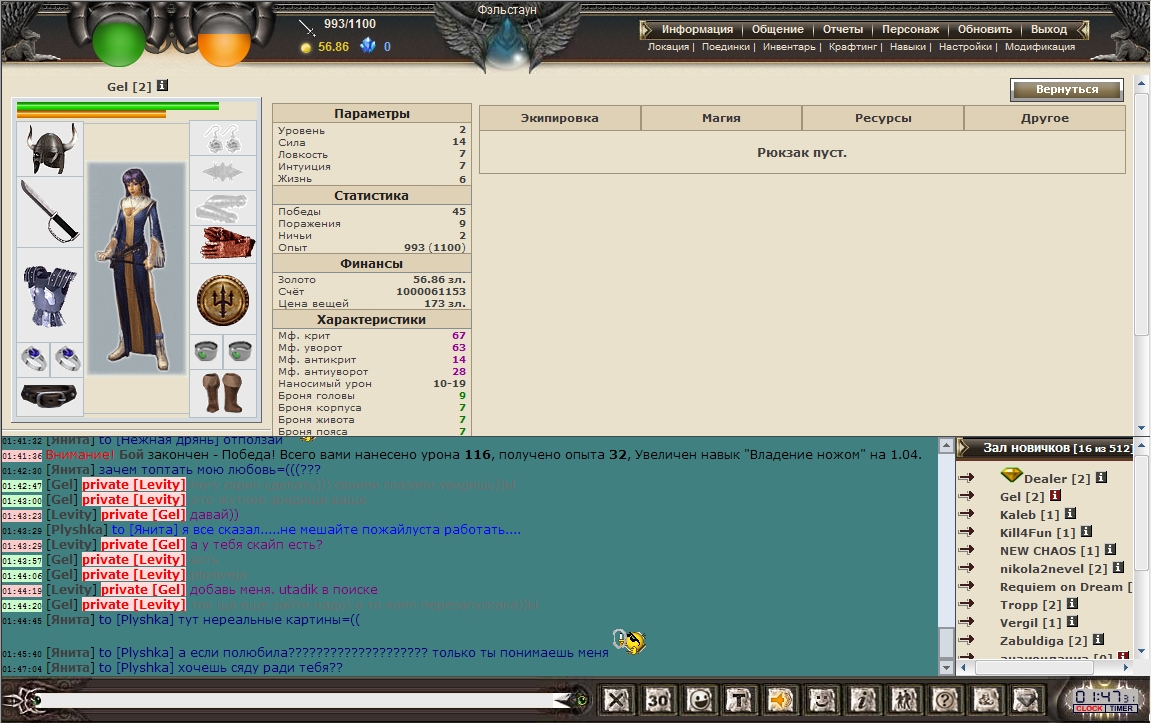Click the italic i info toolbar icon

click(863, 700)
